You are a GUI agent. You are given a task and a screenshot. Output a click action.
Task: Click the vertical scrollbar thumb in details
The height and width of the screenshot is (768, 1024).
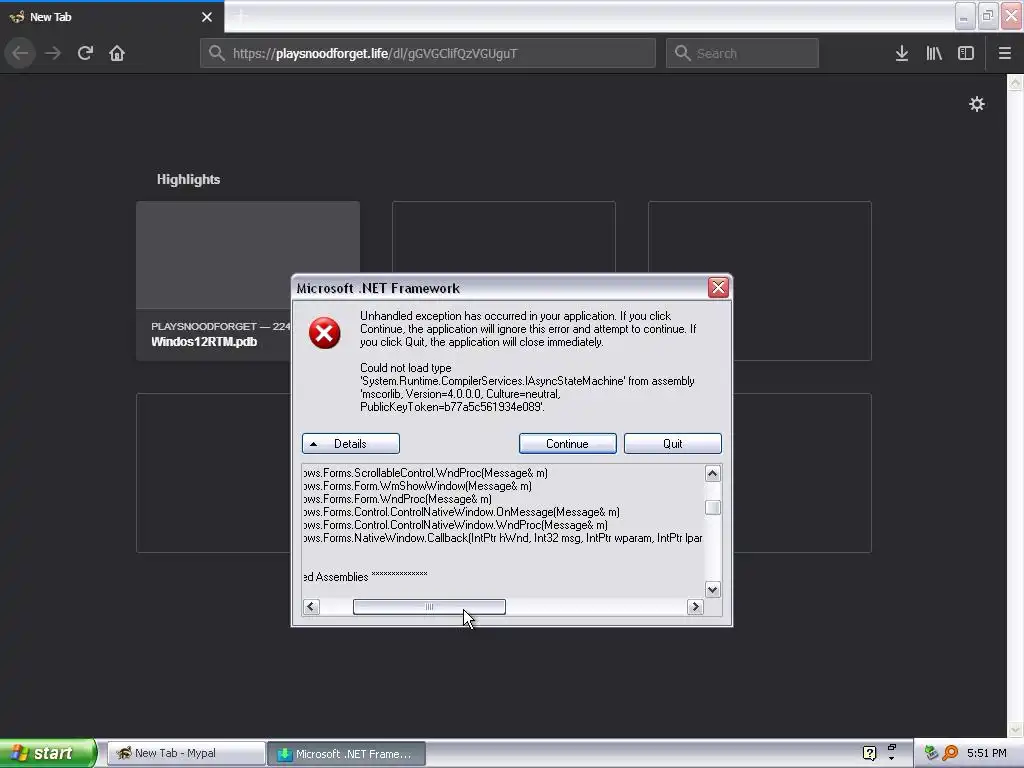tap(712, 507)
